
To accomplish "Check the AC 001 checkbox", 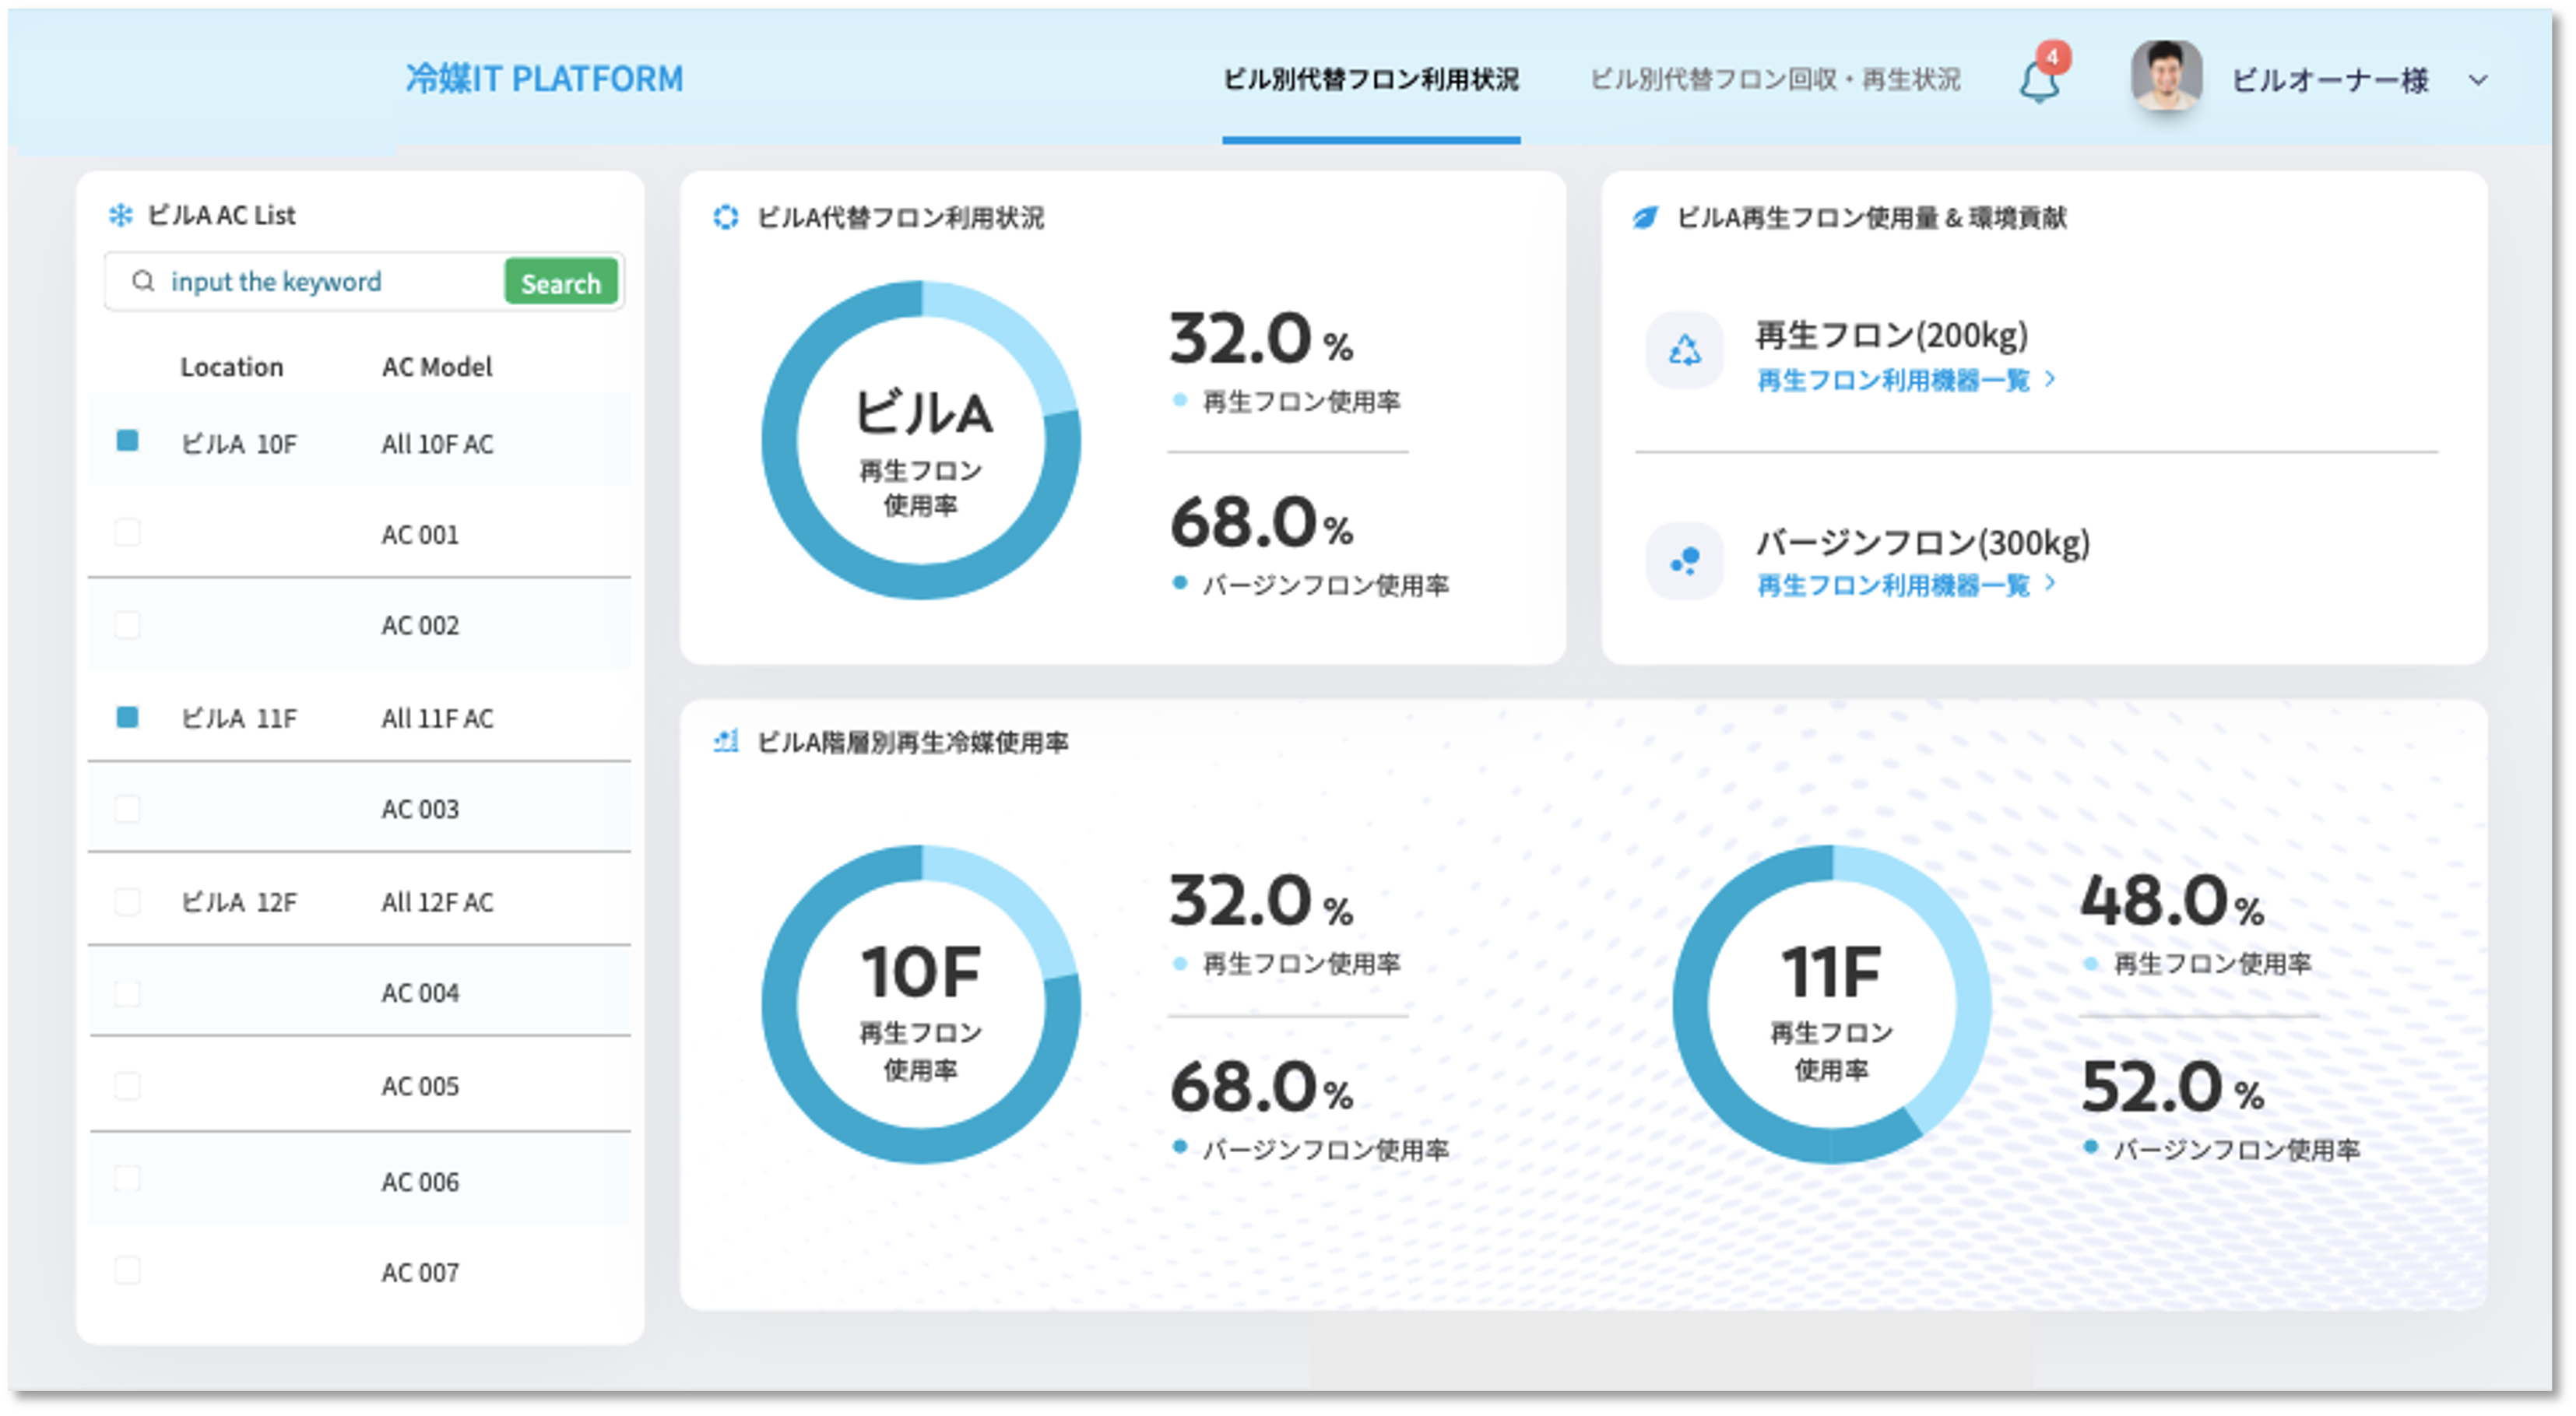I will tap(127, 533).
